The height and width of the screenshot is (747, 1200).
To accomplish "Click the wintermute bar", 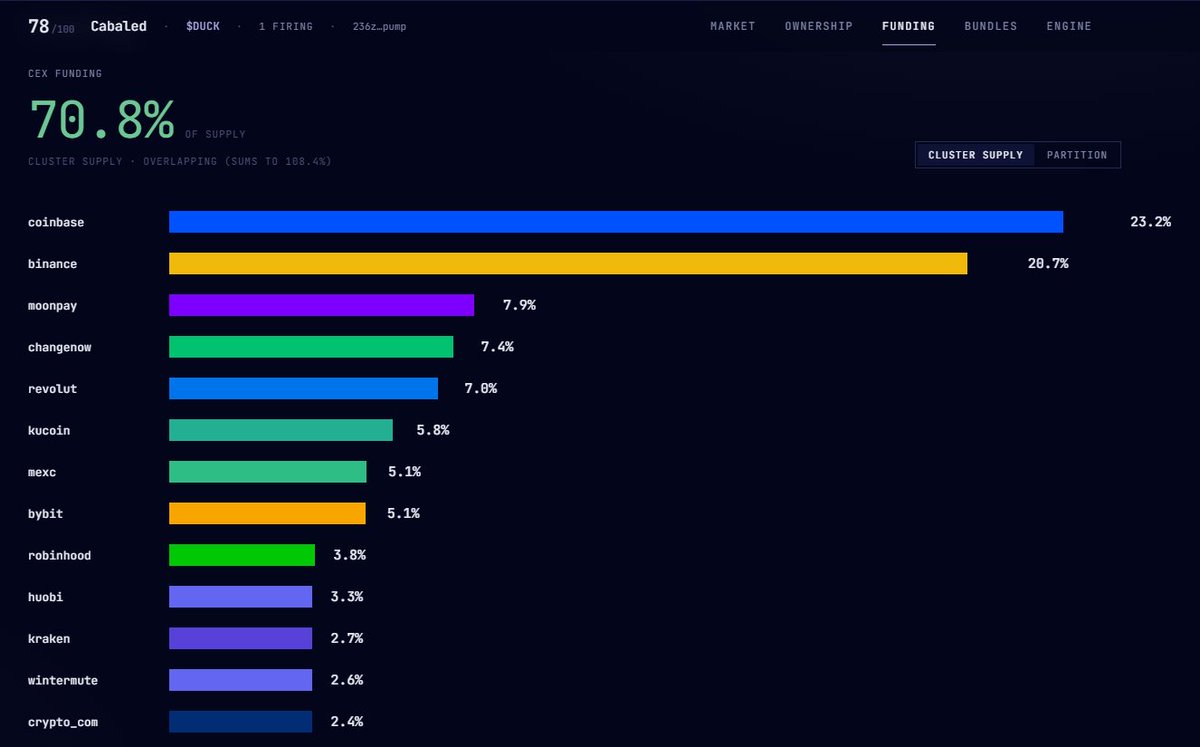I will point(240,680).
